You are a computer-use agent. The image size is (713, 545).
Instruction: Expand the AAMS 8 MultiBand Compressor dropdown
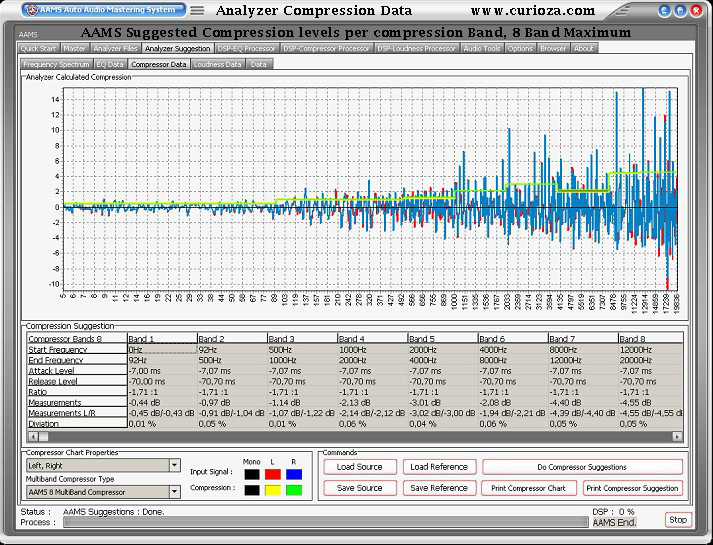175,492
